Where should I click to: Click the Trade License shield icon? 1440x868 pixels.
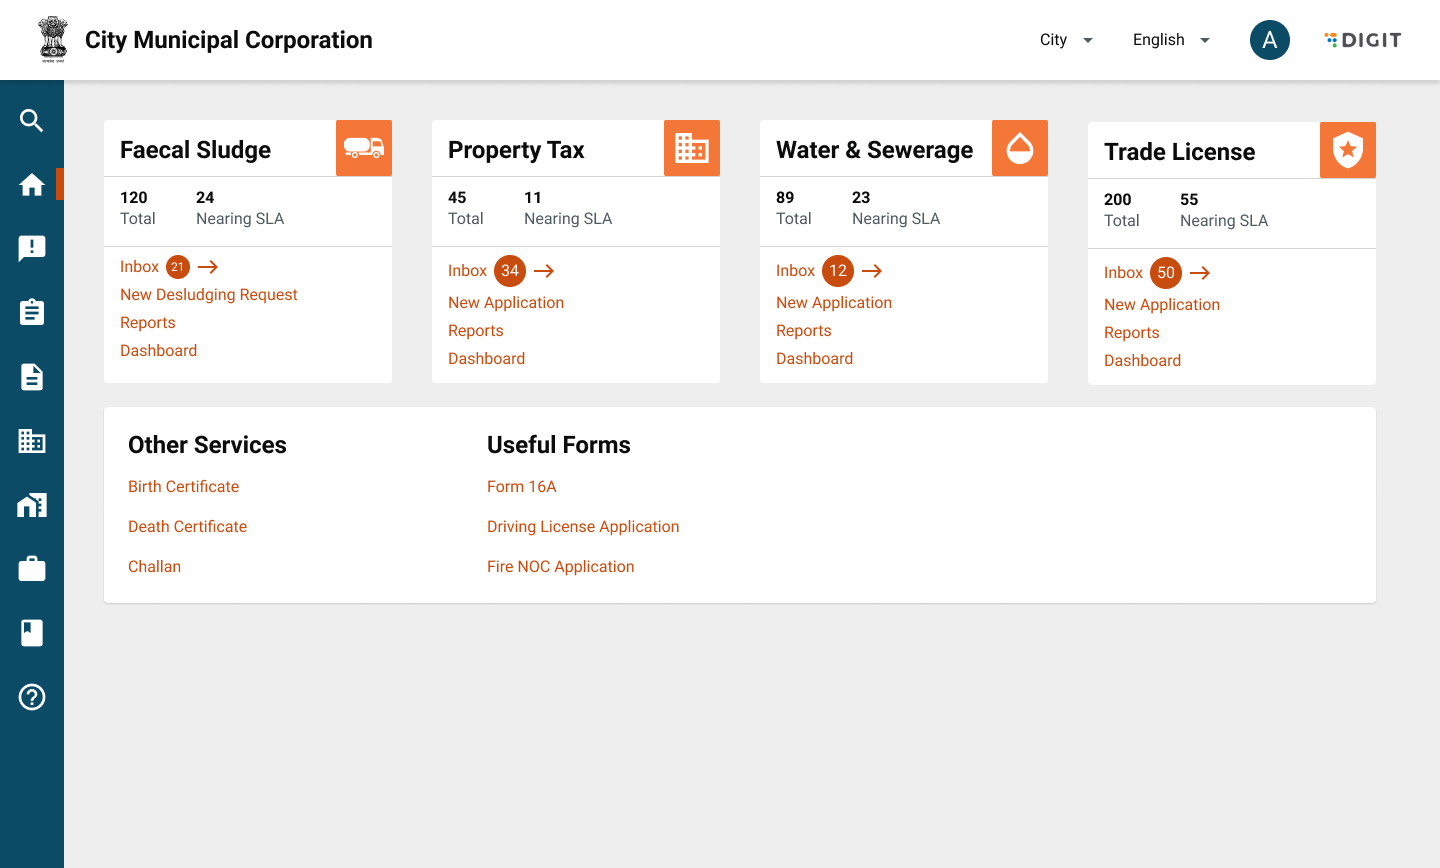point(1348,150)
